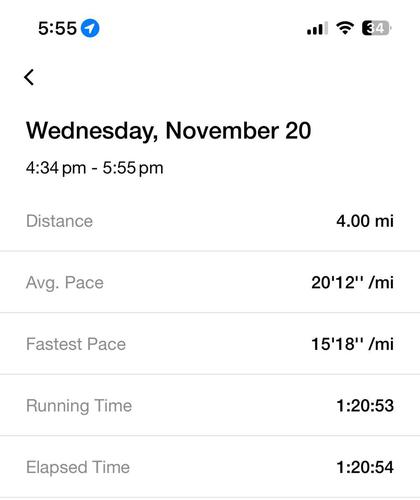Tap the number 34 inside battery icon

point(375,28)
